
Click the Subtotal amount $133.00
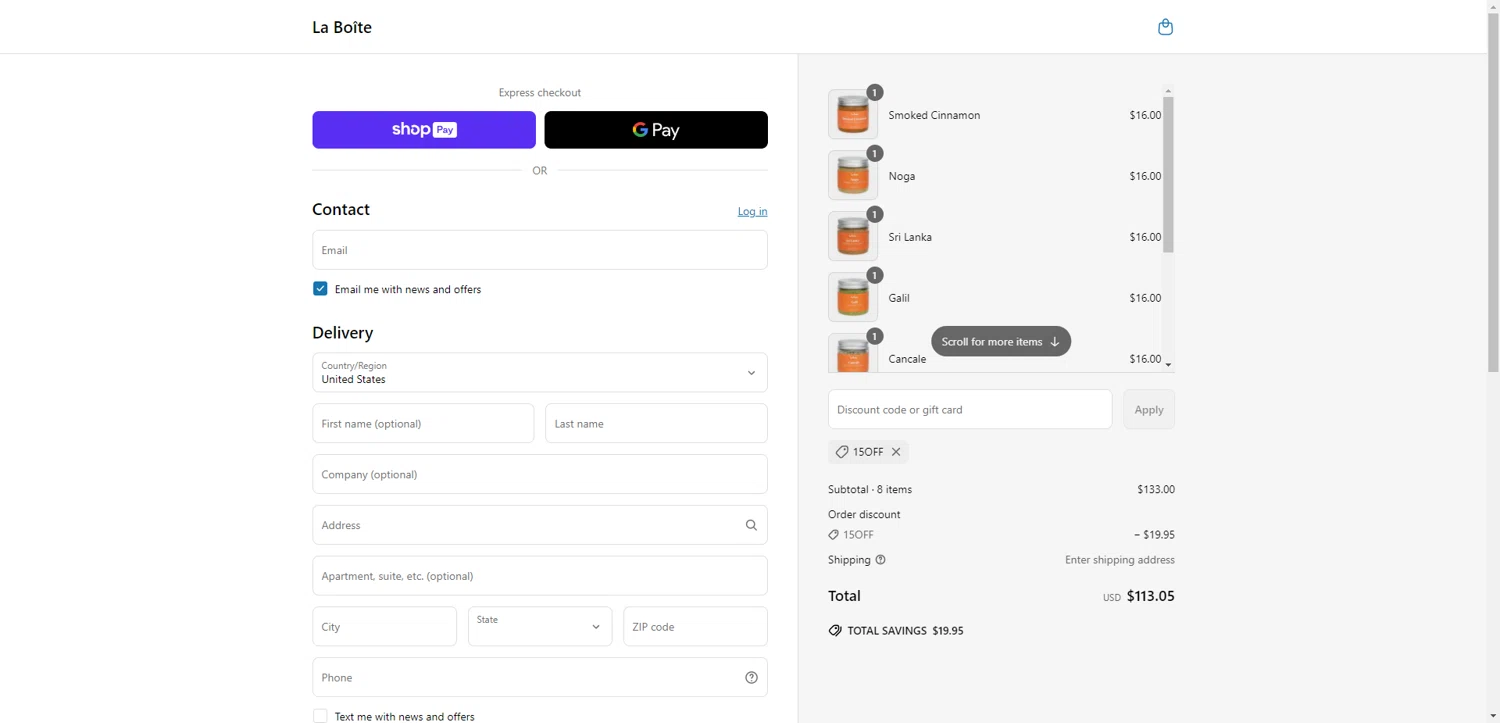coord(1156,490)
